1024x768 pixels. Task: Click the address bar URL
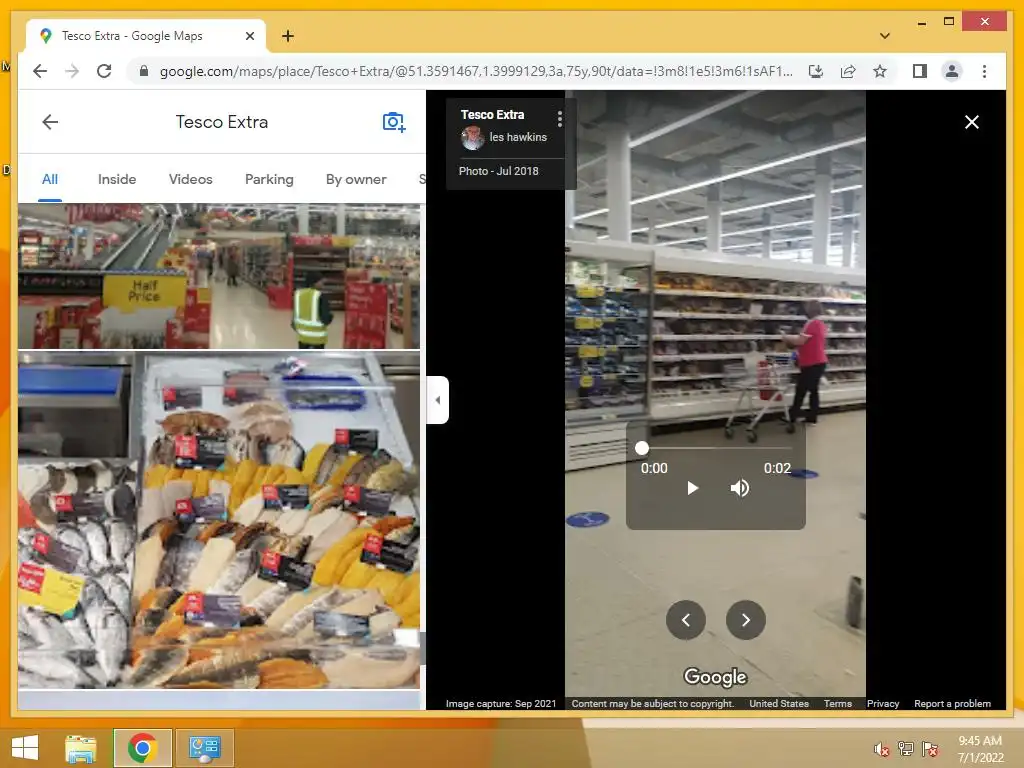(476, 71)
